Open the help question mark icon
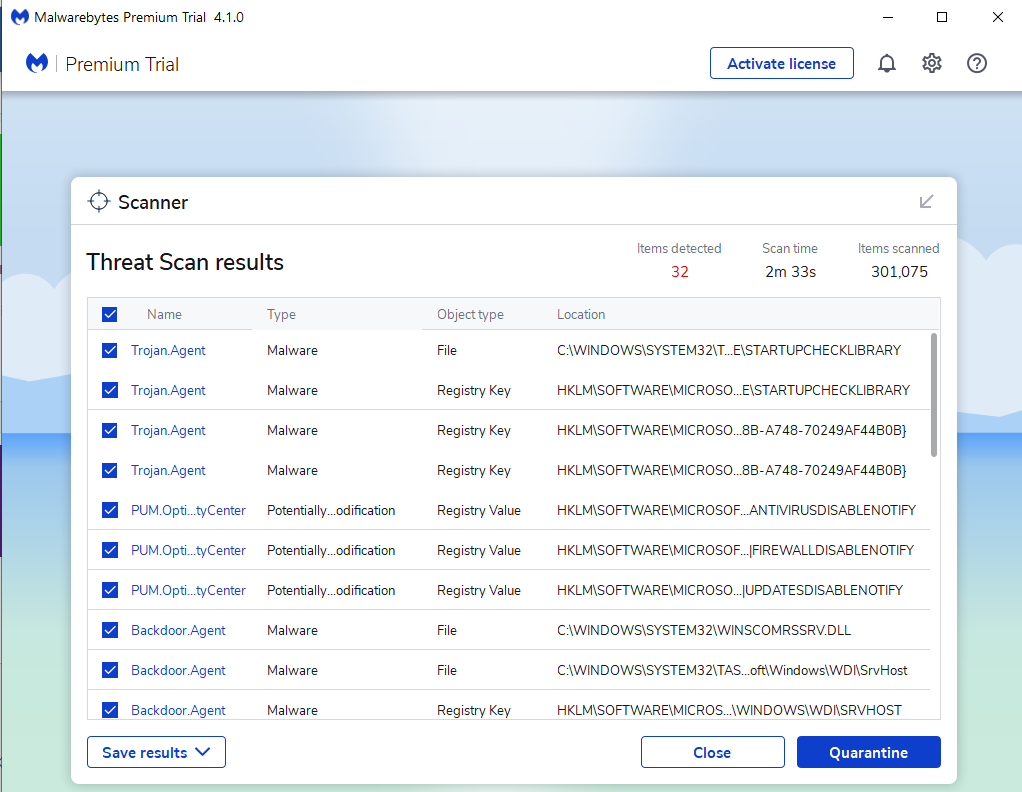The width and height of the screenshot is (1022, 792). point(976,63)
